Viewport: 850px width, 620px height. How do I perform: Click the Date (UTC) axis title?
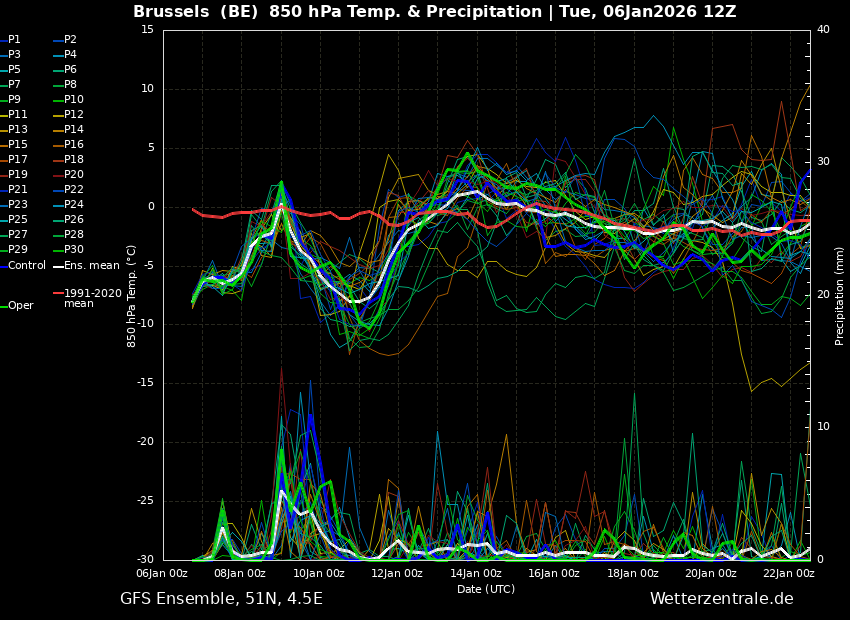coord(486,589)
